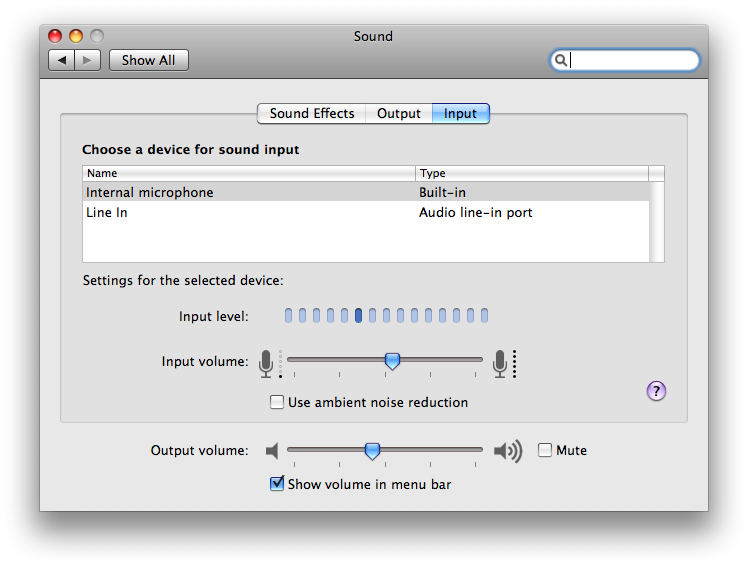
Task: Click the back navigation arrow
Action: (62, 60)
